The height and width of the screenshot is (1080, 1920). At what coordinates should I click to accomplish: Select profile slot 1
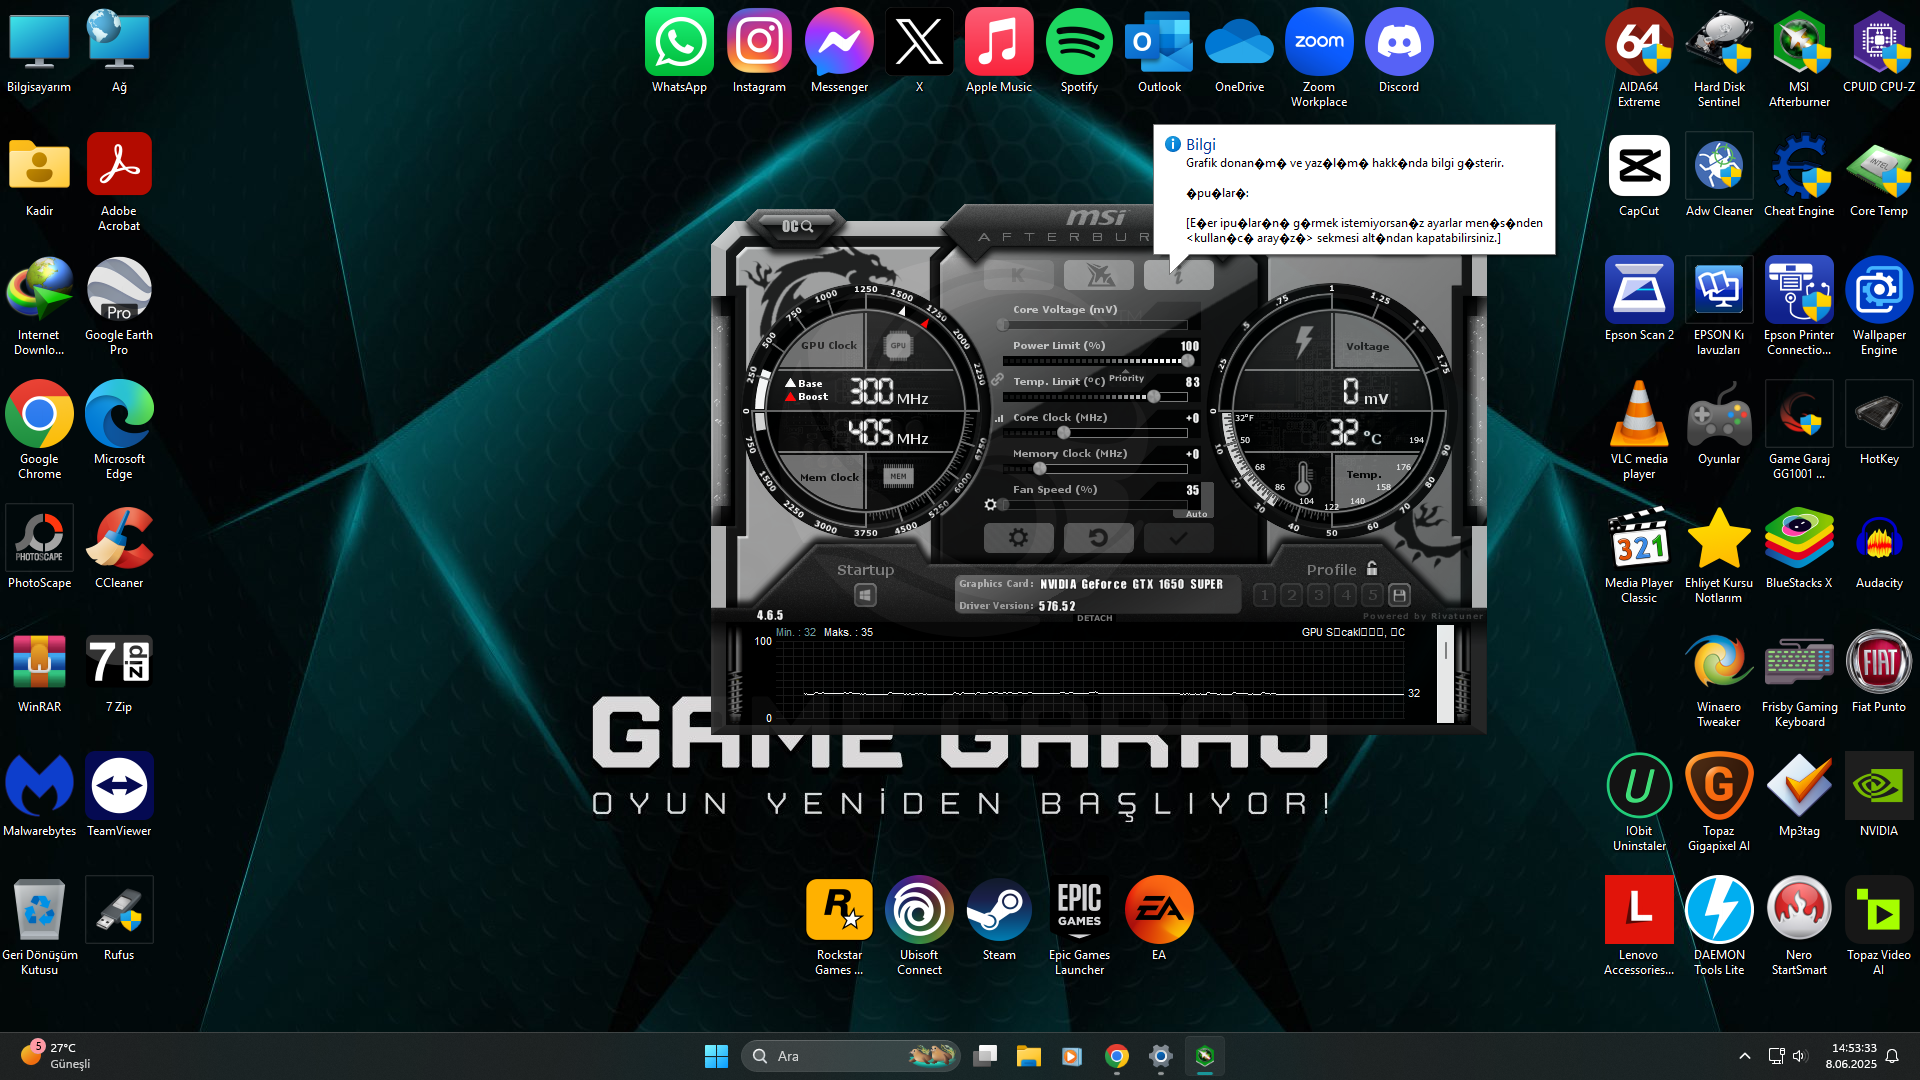pos(1264,595)
